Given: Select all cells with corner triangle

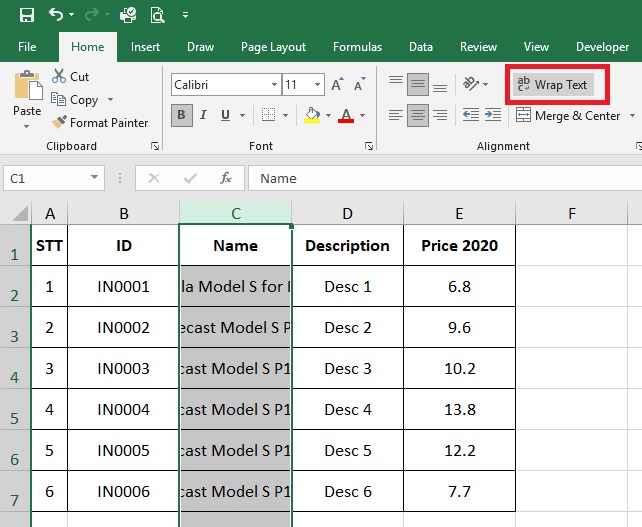Looking at the screenshot, I should (x=20, y=213).
